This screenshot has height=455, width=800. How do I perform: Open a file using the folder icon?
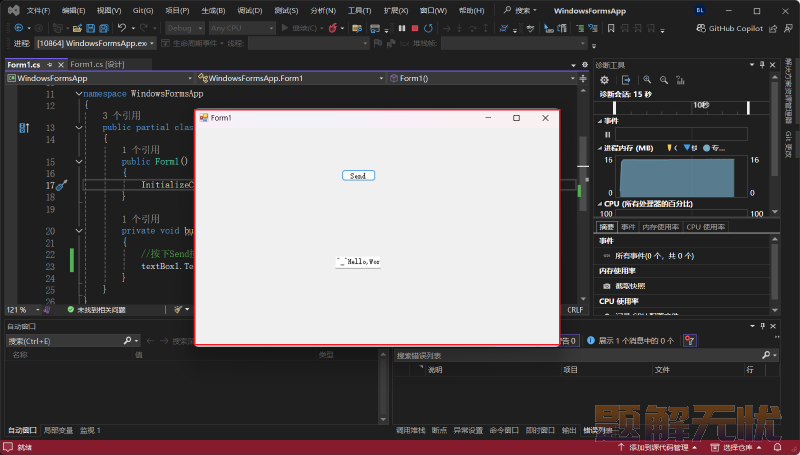tap(77, 29)
